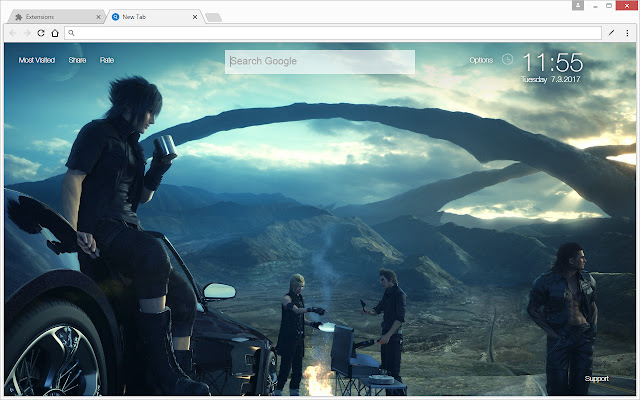Click the date Tuesday 7.3.2017
640x400 pixels.
tap(551, 79)
